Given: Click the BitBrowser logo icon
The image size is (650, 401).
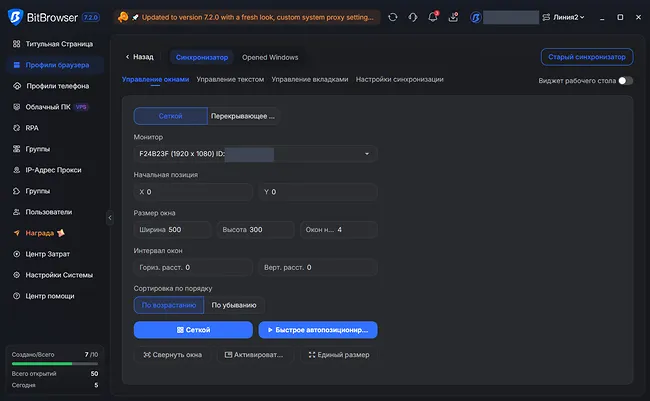Looking at the screenshot, I should pyautogui.click(x=15, y=17).
